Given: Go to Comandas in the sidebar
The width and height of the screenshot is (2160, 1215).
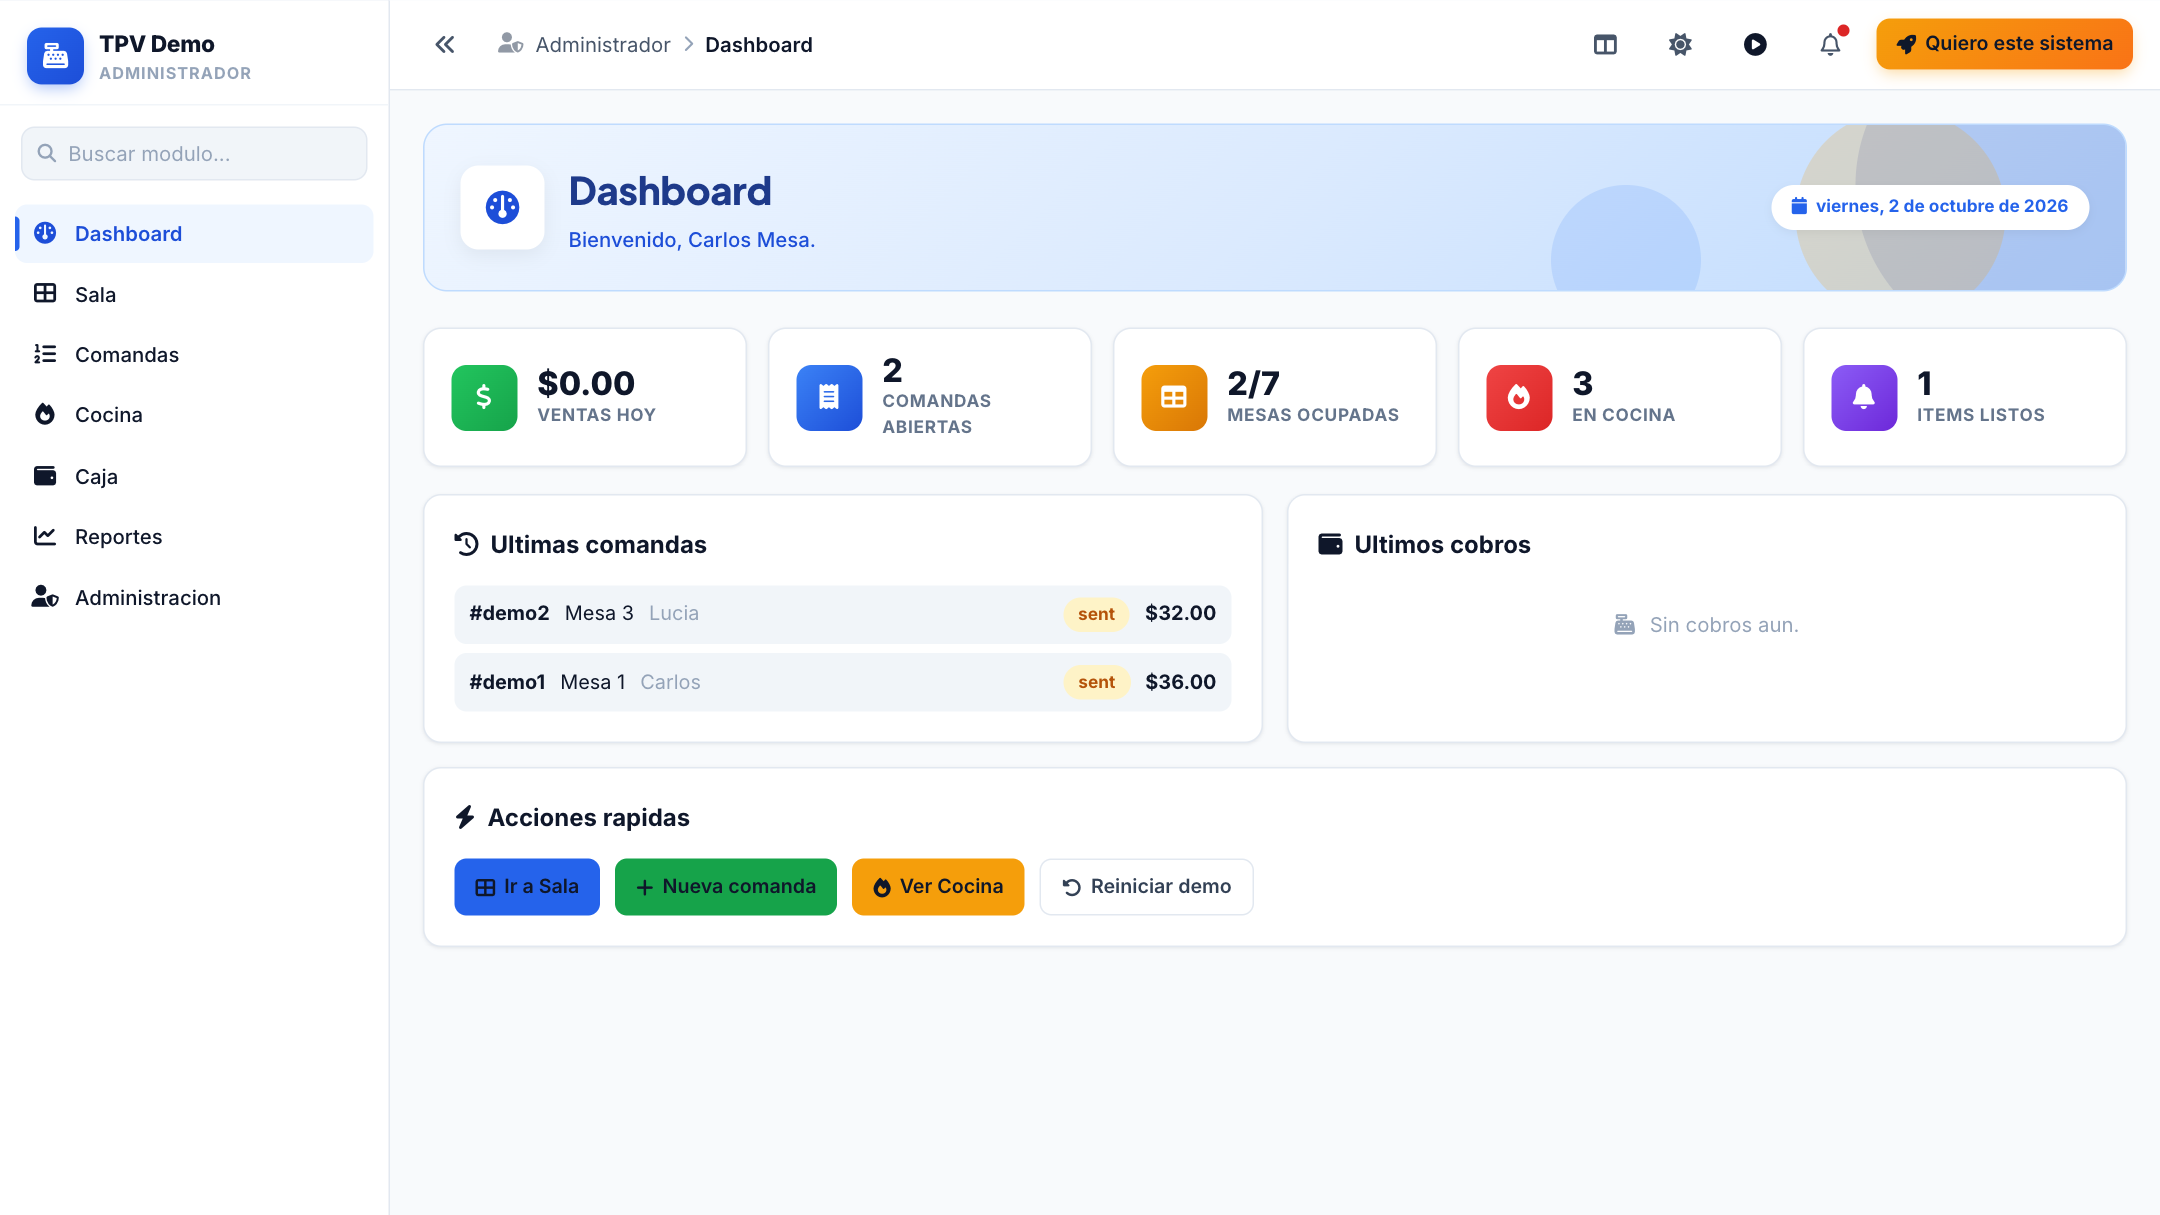Looking at the screenshot, I should point(194,355).
